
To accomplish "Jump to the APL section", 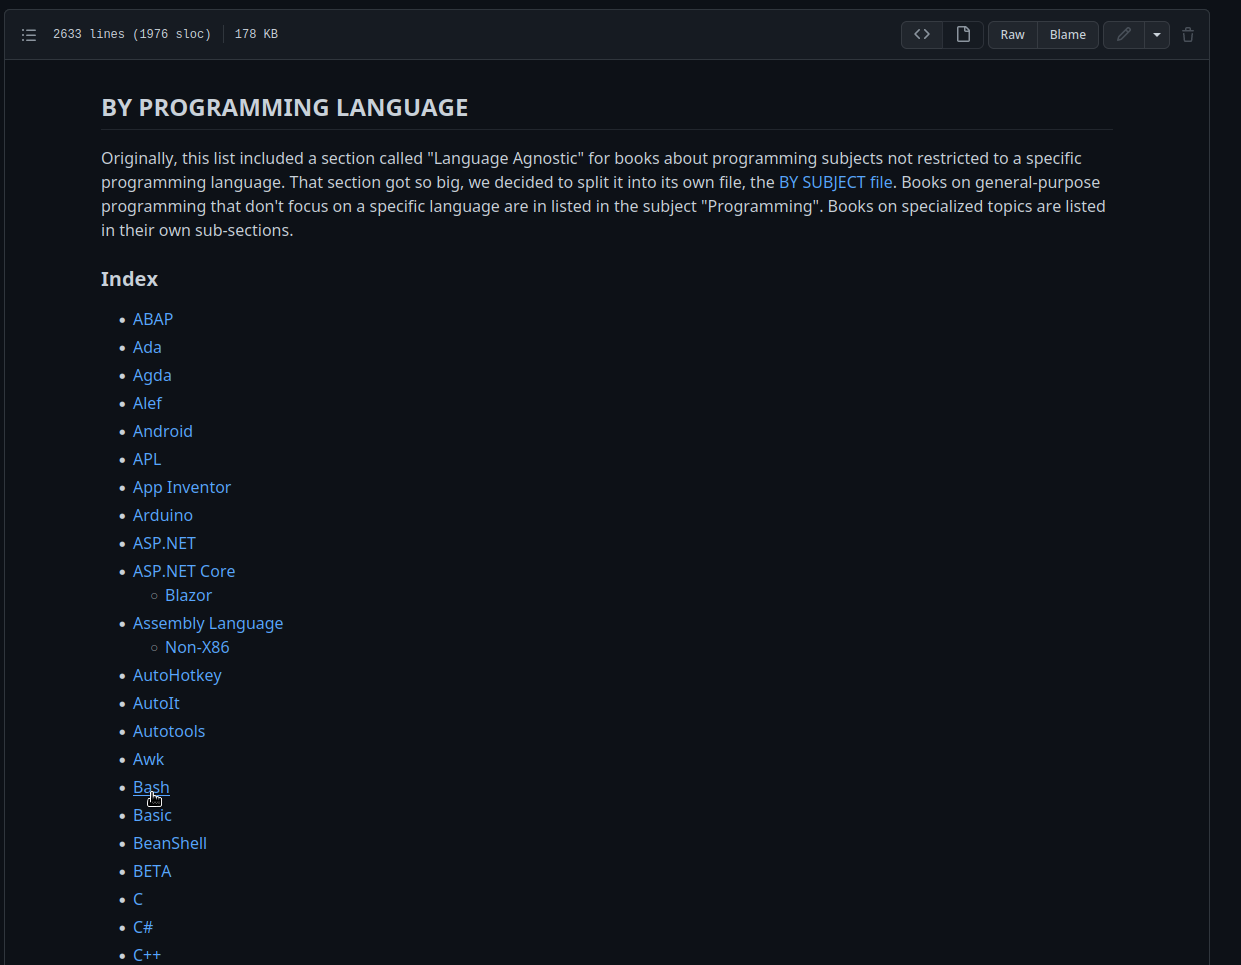I will pos(147,459).
